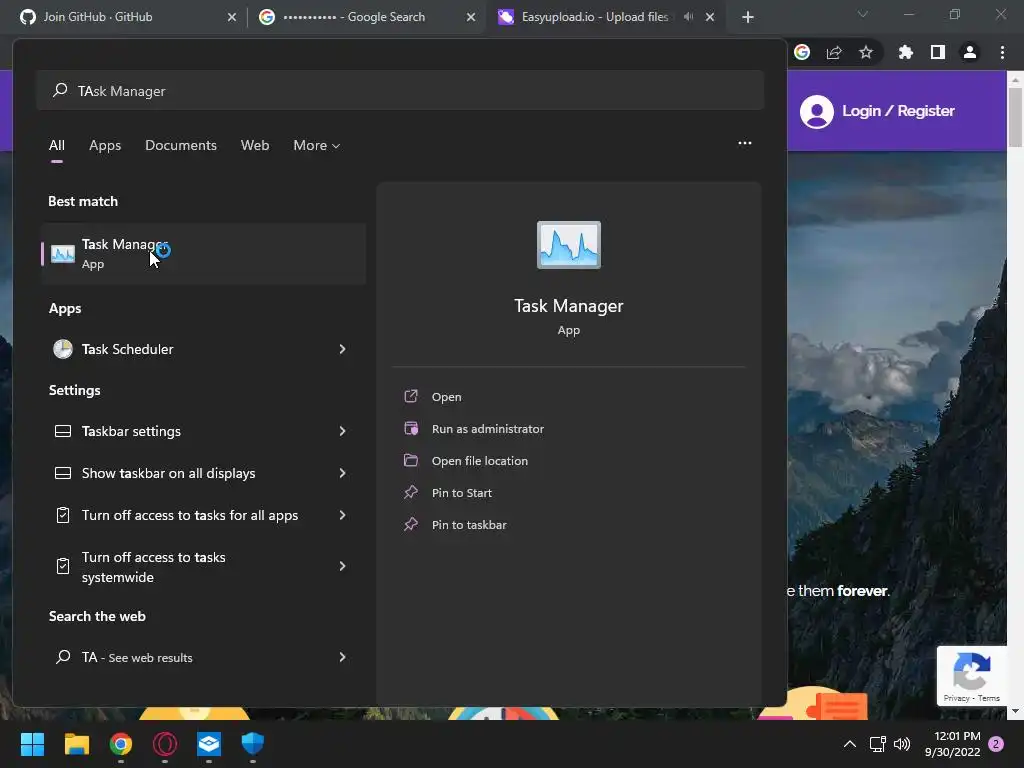This screenshot has height=768, width=1024.
Task: Click the TA See web results search icon
Action: pyautogui.click(x=63, y=657)
